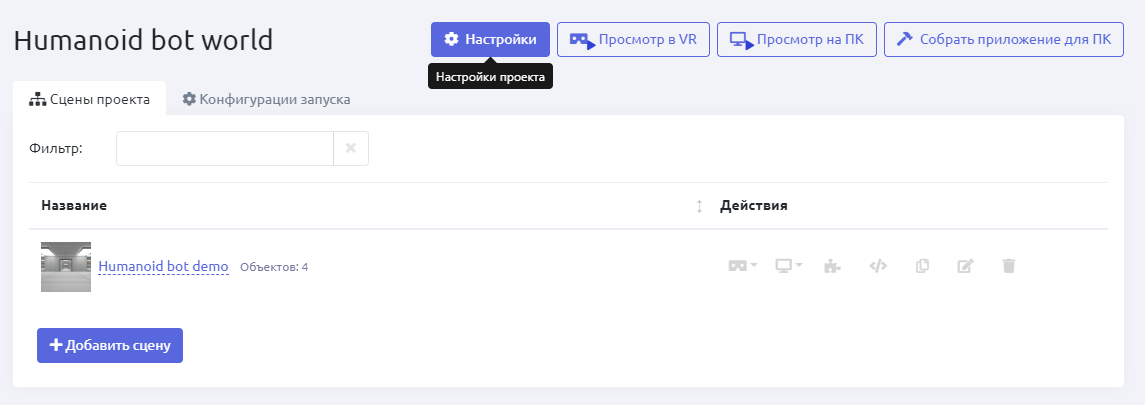Switch to the Сцены проекта tab
1145x405 pixels.
pos(90,99)
